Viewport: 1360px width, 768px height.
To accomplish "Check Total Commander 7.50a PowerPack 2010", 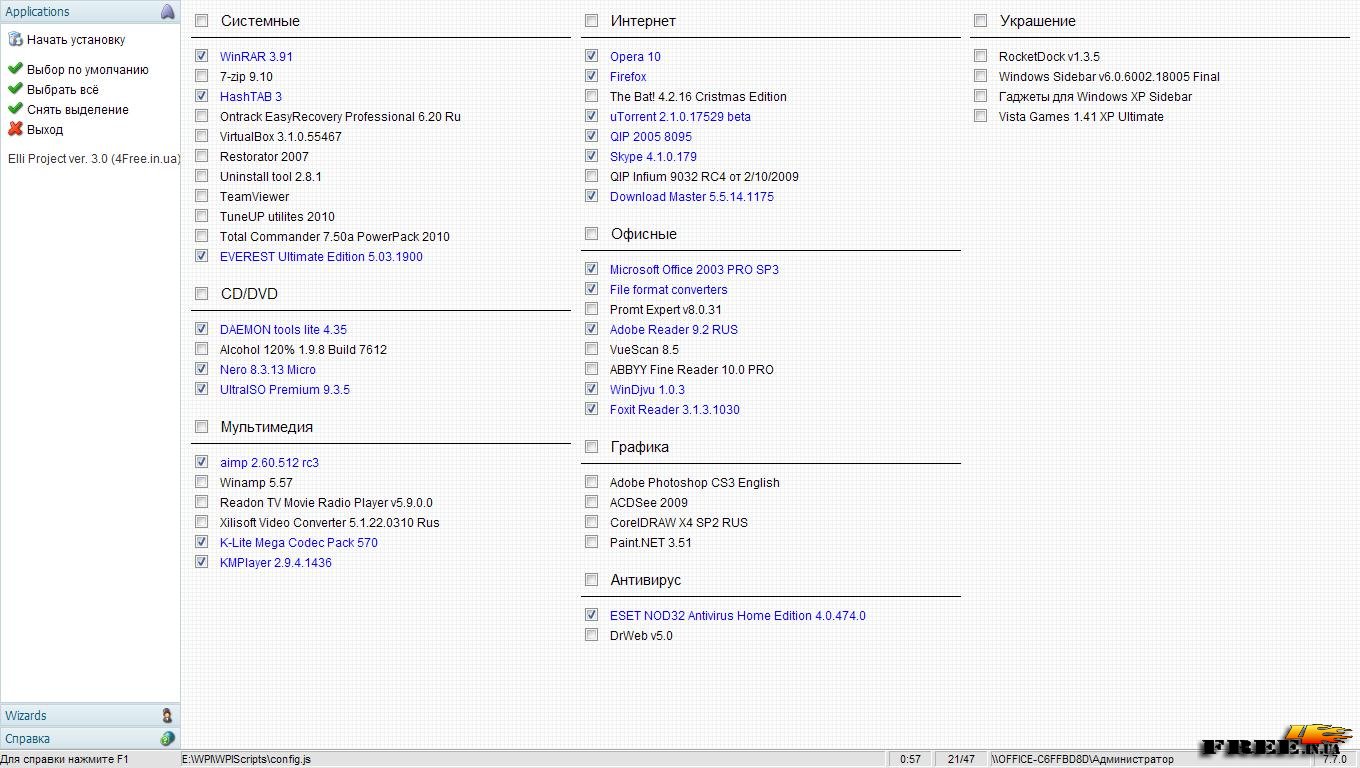I will [202, 236].
